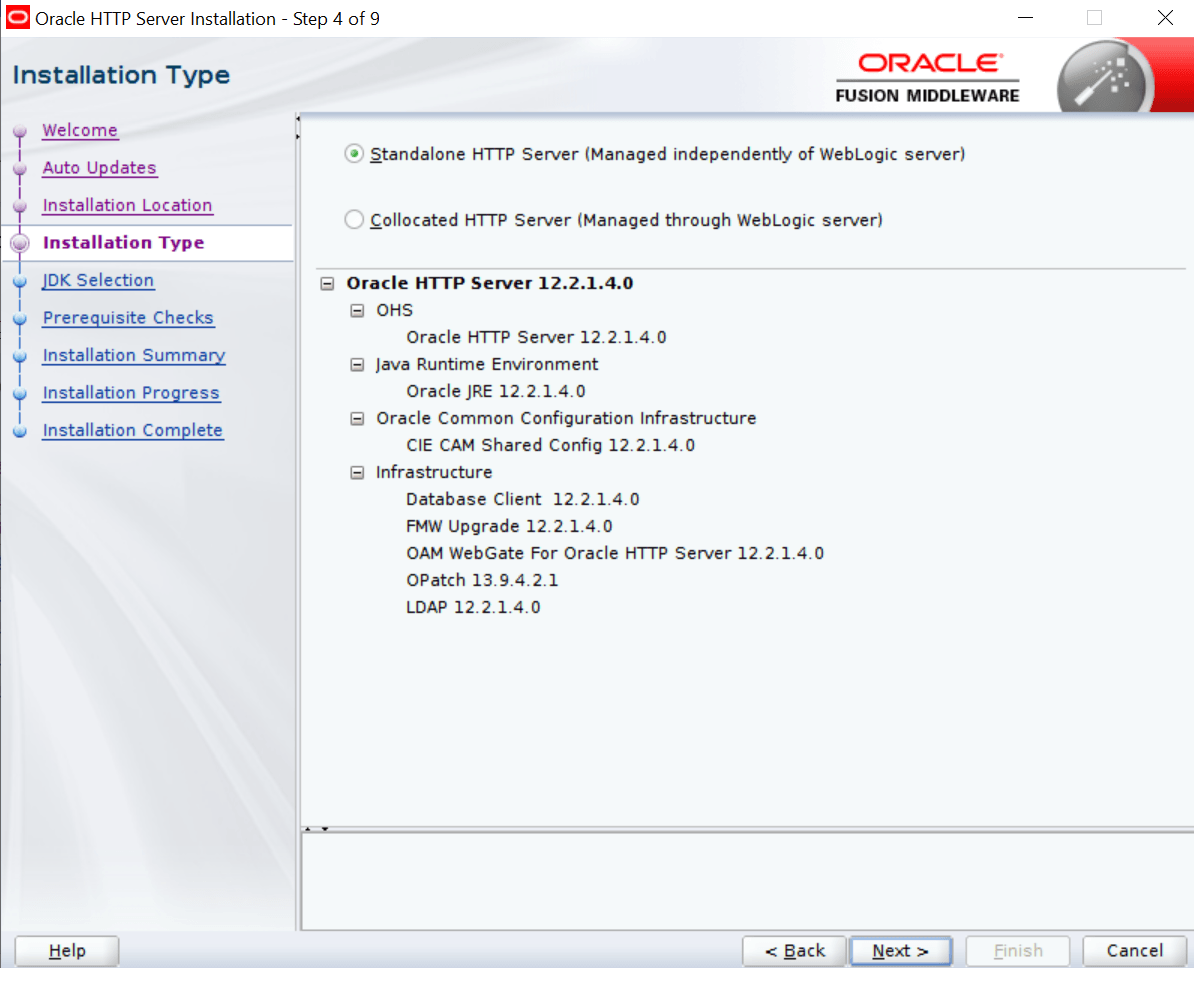Collapse the Oracle HTTP Server 12.2.1.4.0 node

327,284
